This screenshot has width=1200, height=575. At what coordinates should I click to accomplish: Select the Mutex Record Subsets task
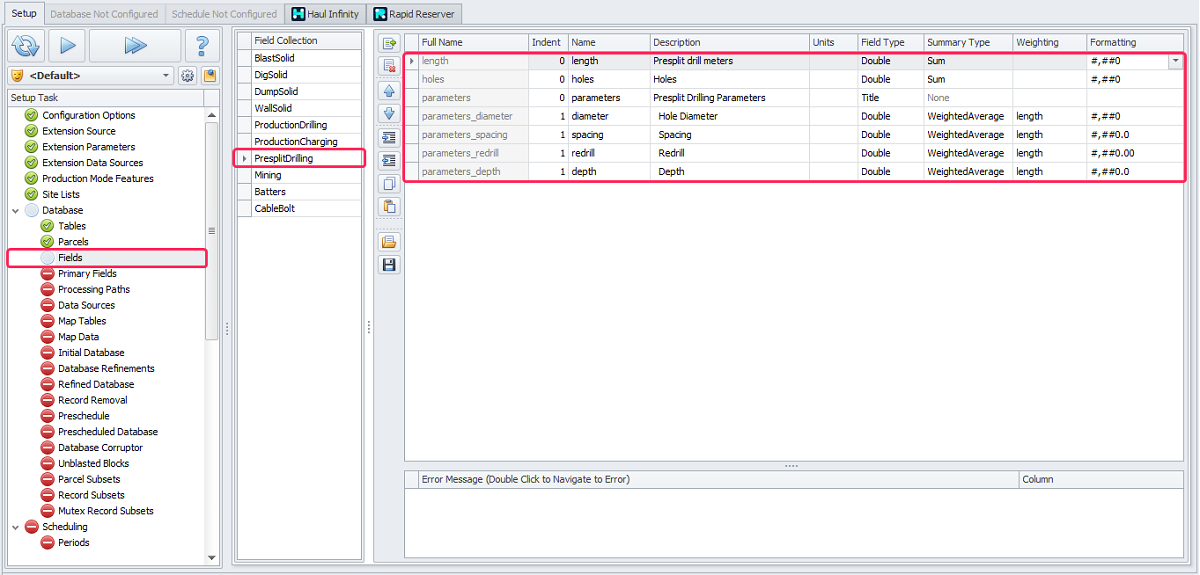point(106,511)
